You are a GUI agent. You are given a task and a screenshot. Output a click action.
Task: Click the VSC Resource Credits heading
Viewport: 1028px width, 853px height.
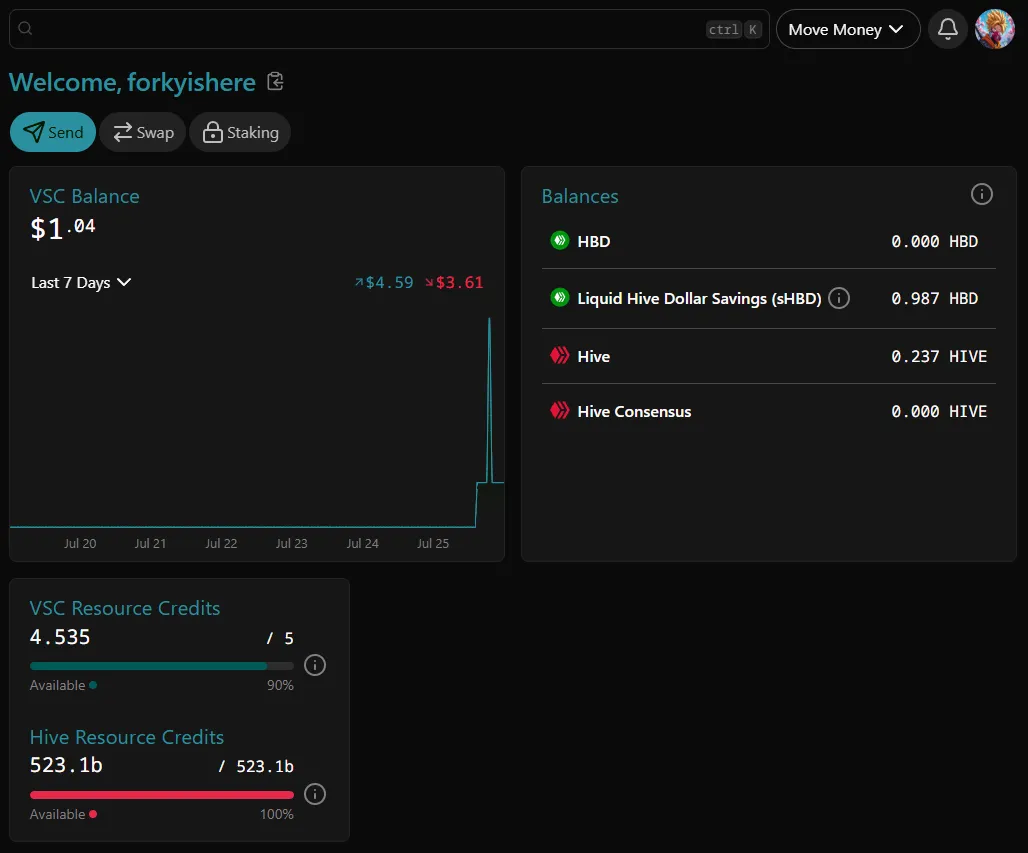[125, 608]
